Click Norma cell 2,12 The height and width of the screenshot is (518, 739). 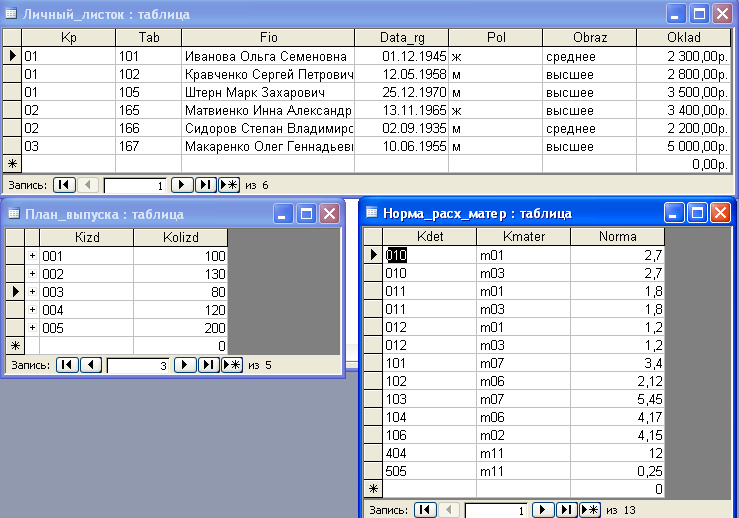coord(617,381)
